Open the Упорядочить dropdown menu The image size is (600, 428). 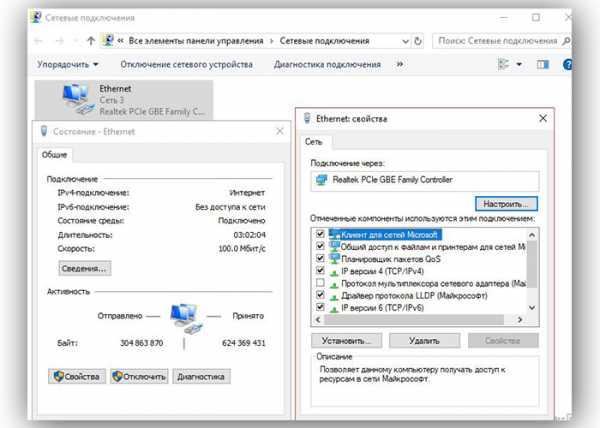[x=68, y=65]
